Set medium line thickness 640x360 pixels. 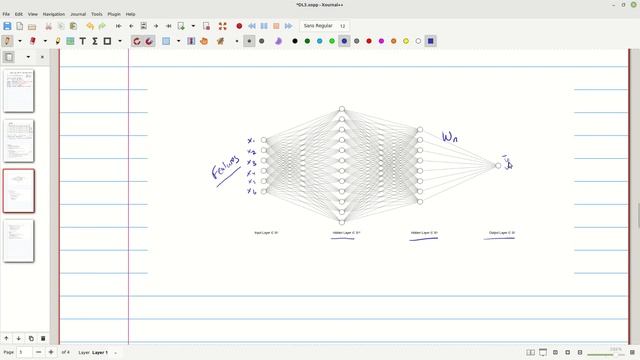tap(249, 41)
